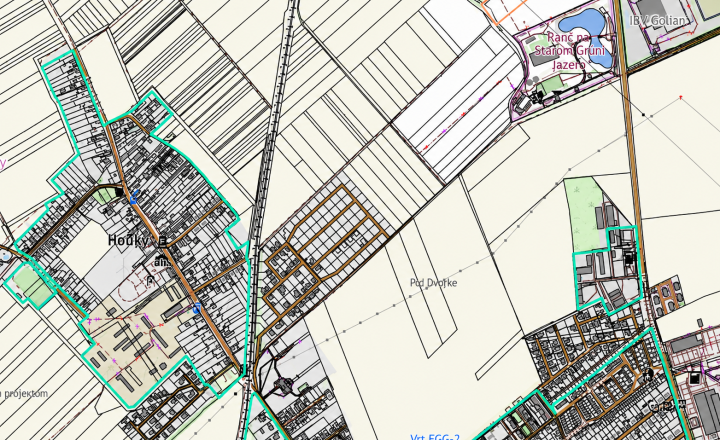Click the building symbol below Hoŭky label
720x440 pixels.
[161, 261]
